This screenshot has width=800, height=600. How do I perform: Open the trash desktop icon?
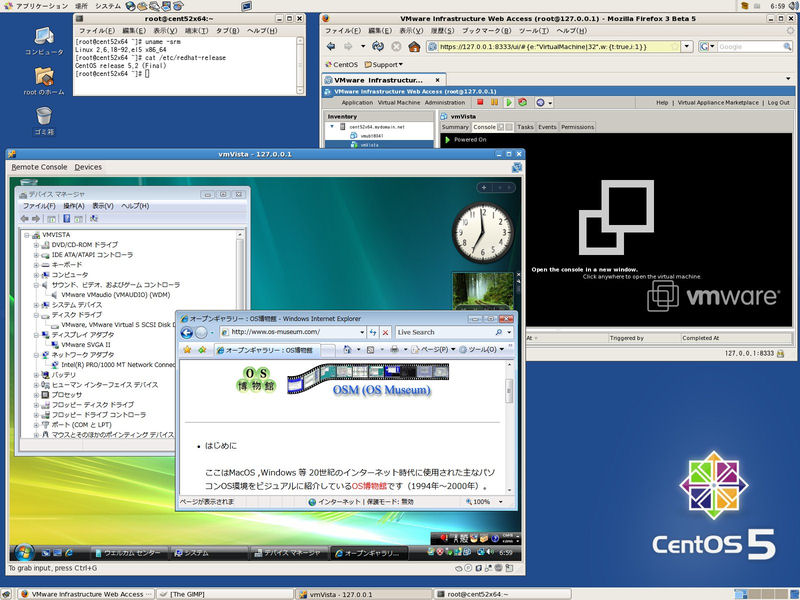(x=44, y=121)
